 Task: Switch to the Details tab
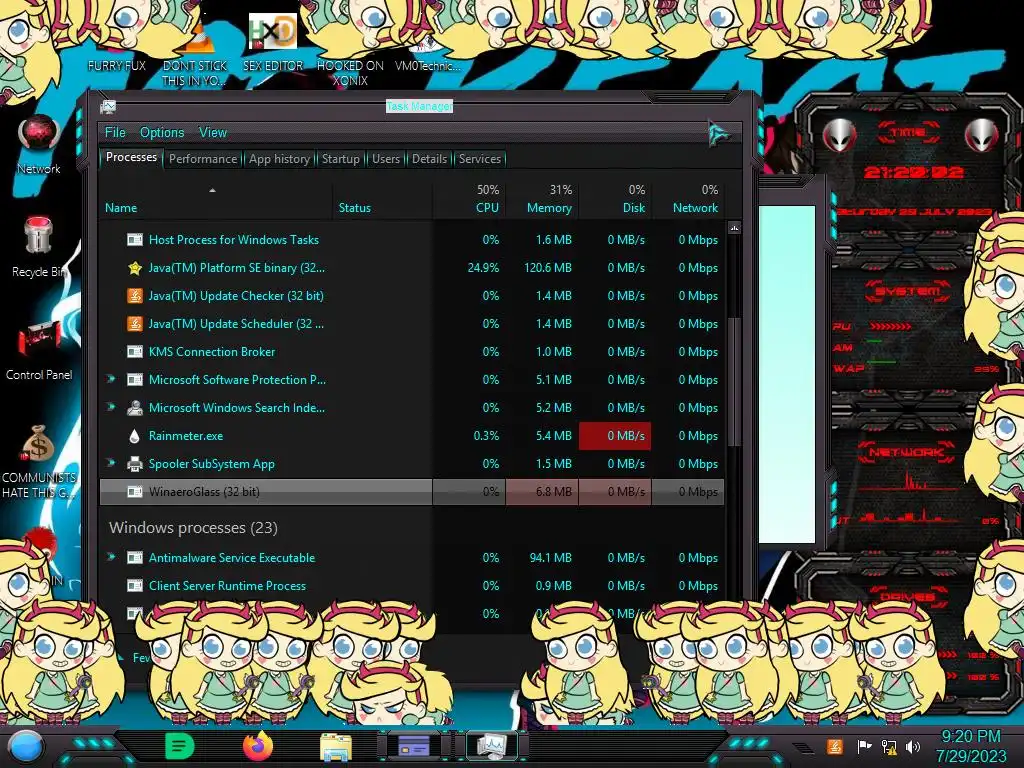(429, 159)
